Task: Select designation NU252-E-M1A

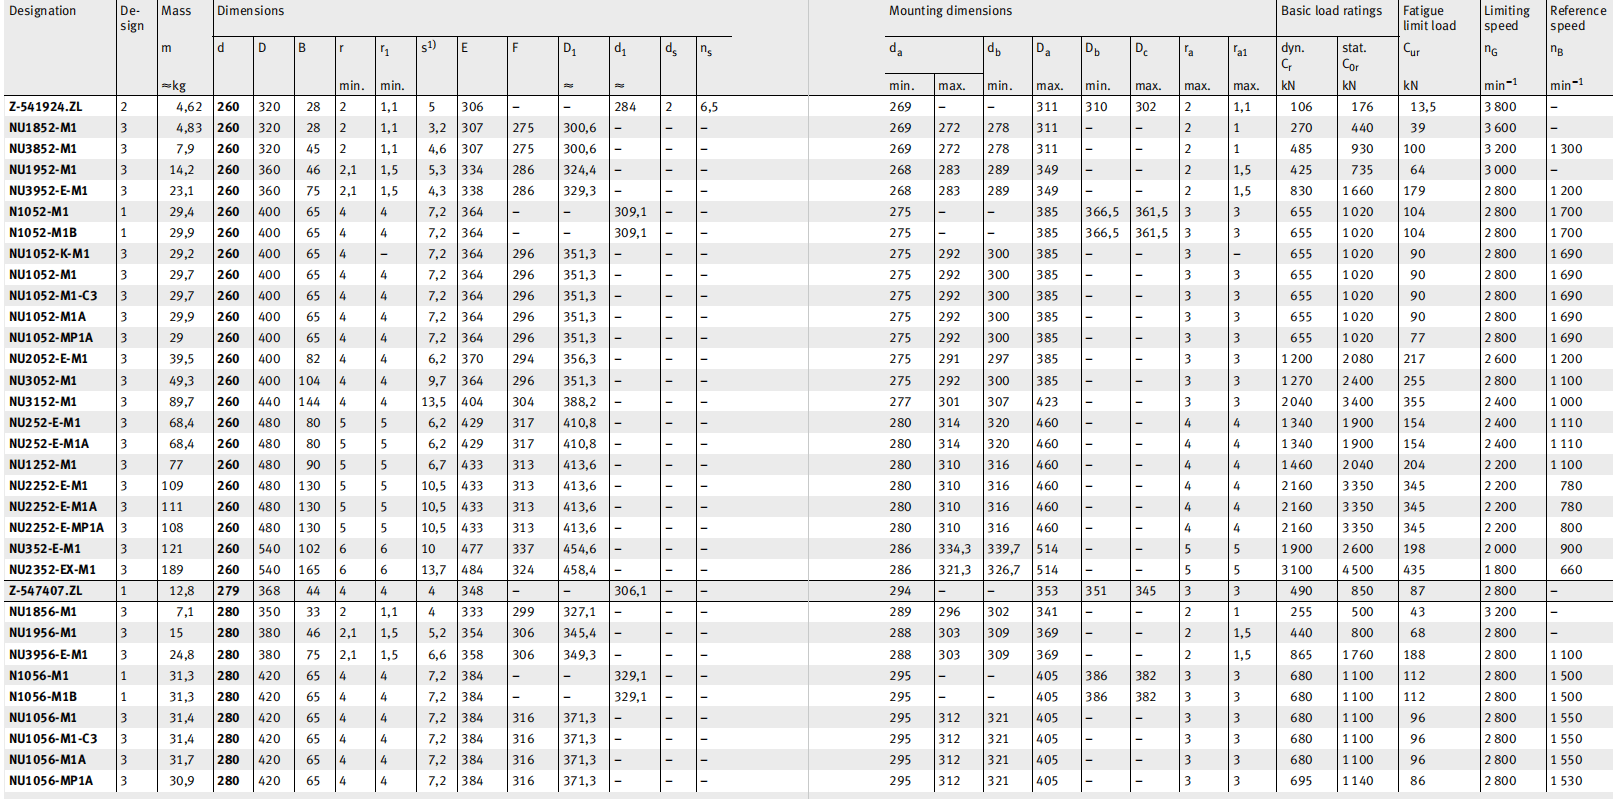Action: (x=49, y=444)
